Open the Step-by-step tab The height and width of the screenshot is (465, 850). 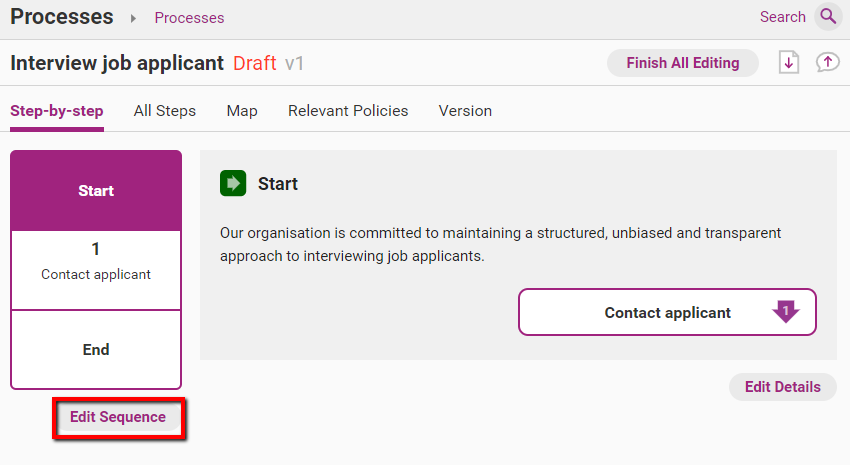coord(57,111)
